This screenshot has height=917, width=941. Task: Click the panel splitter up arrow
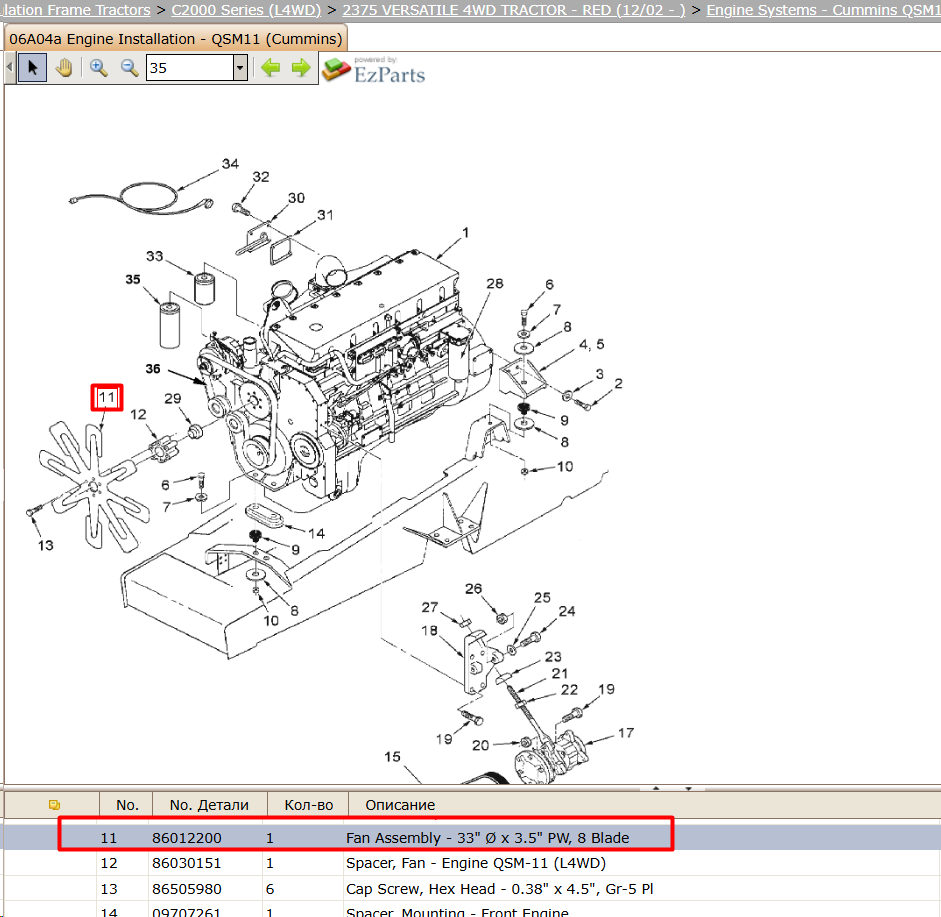(x=656, y=788)
